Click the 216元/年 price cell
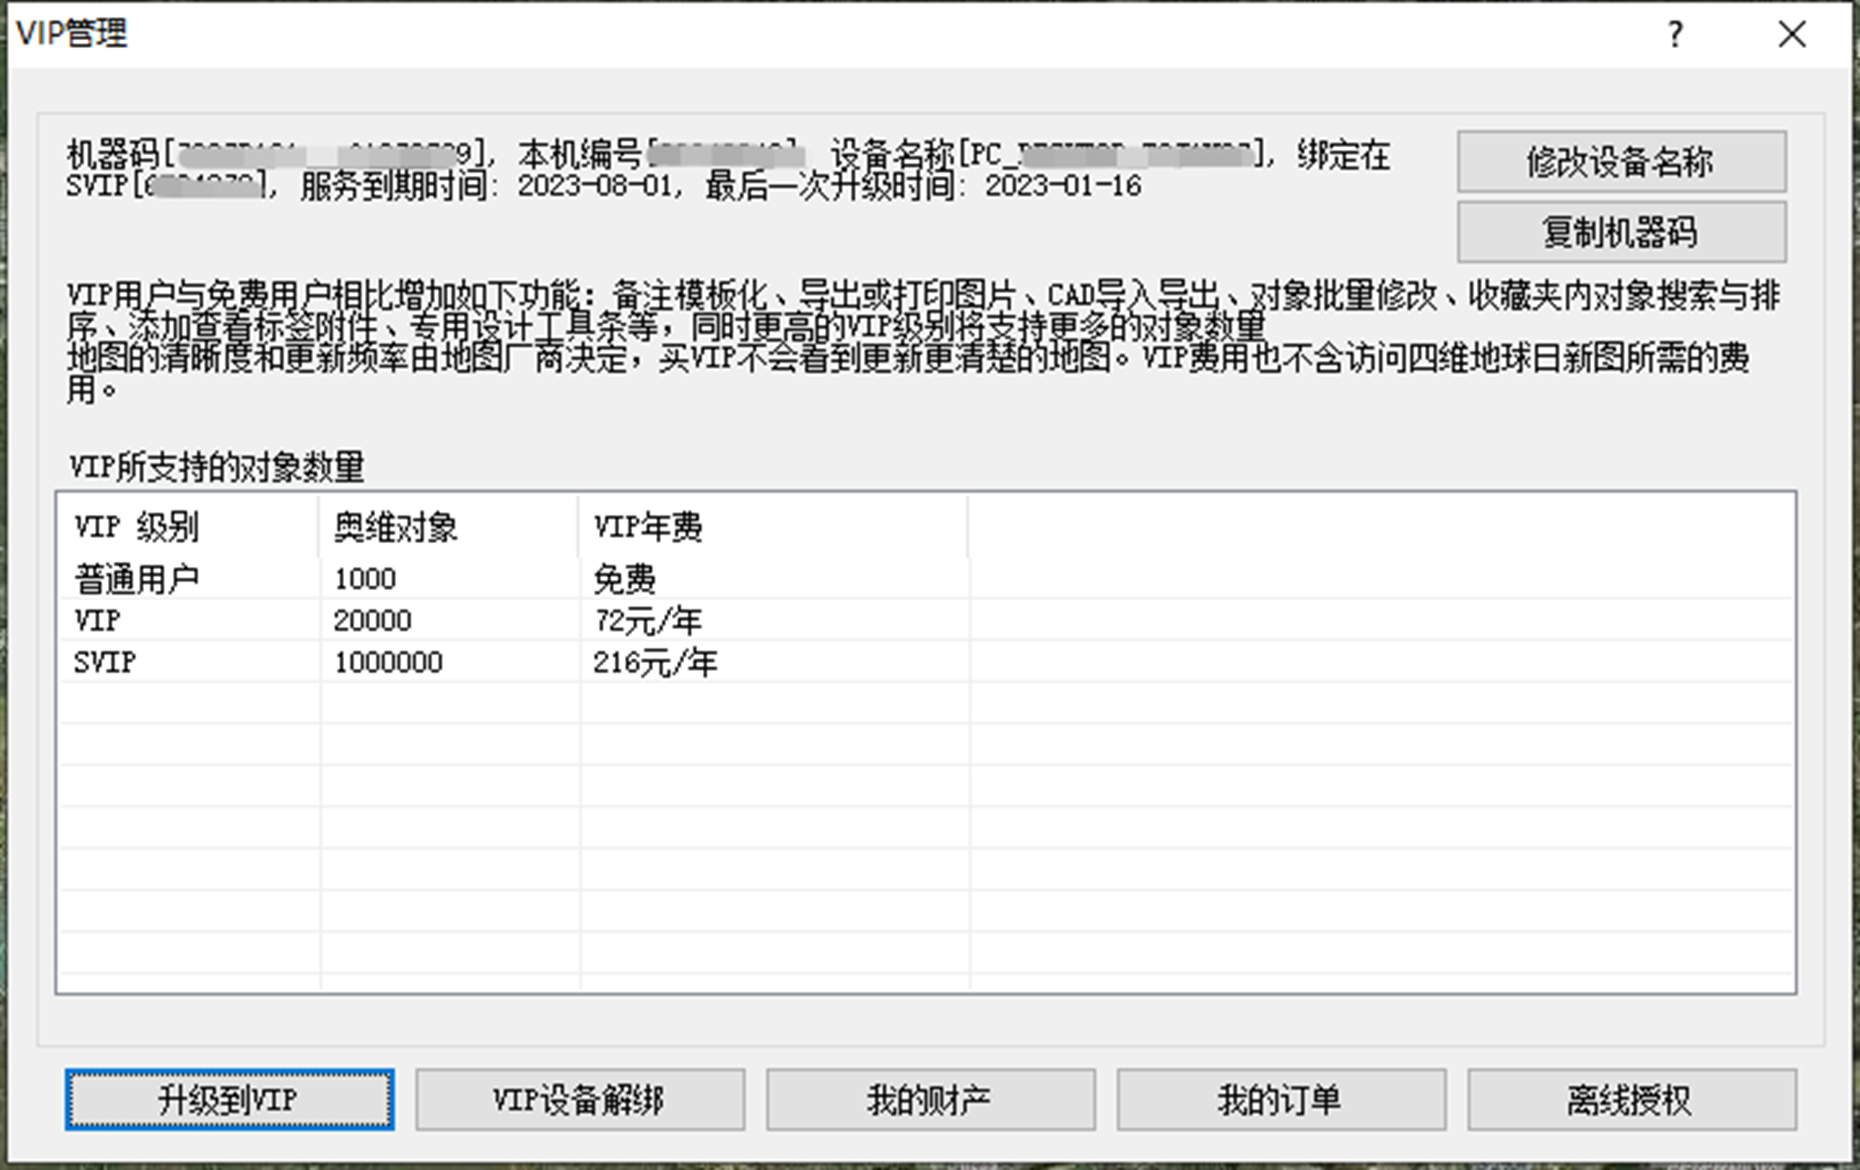The width and height of the screenshot is (1860, 1170). [x=657, y=661]
